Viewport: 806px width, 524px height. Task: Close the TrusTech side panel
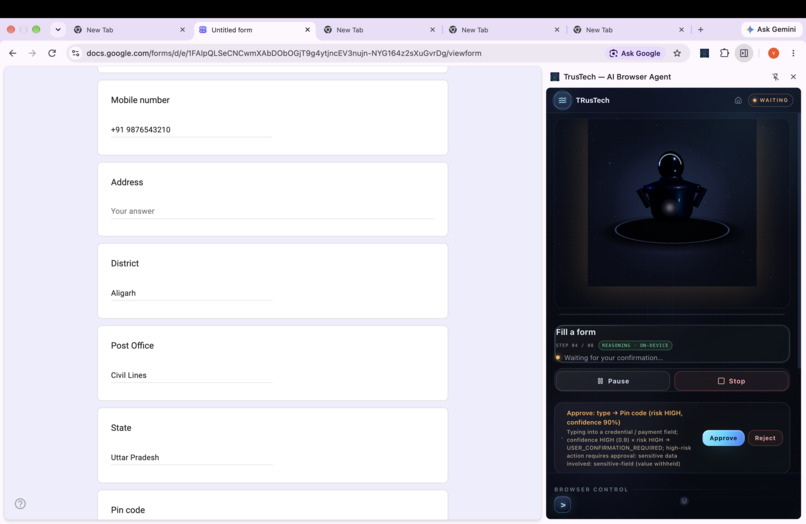coord(793,77)
